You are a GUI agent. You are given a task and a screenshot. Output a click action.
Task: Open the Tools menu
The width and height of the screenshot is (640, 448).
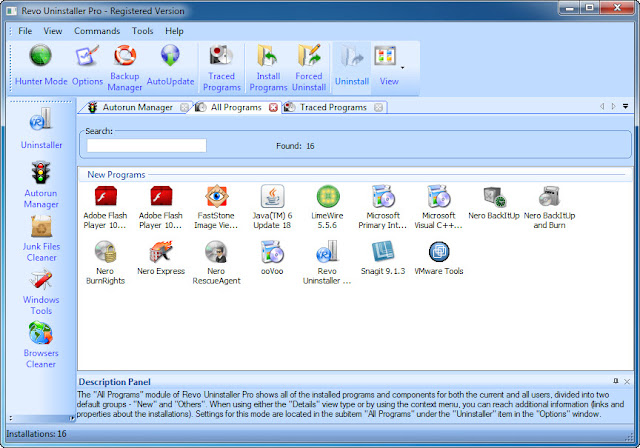142,31
